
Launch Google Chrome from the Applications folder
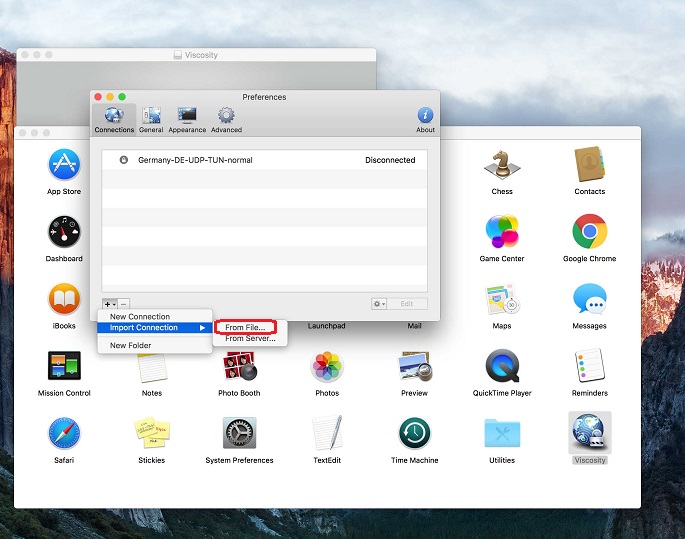tap(589, 232)
